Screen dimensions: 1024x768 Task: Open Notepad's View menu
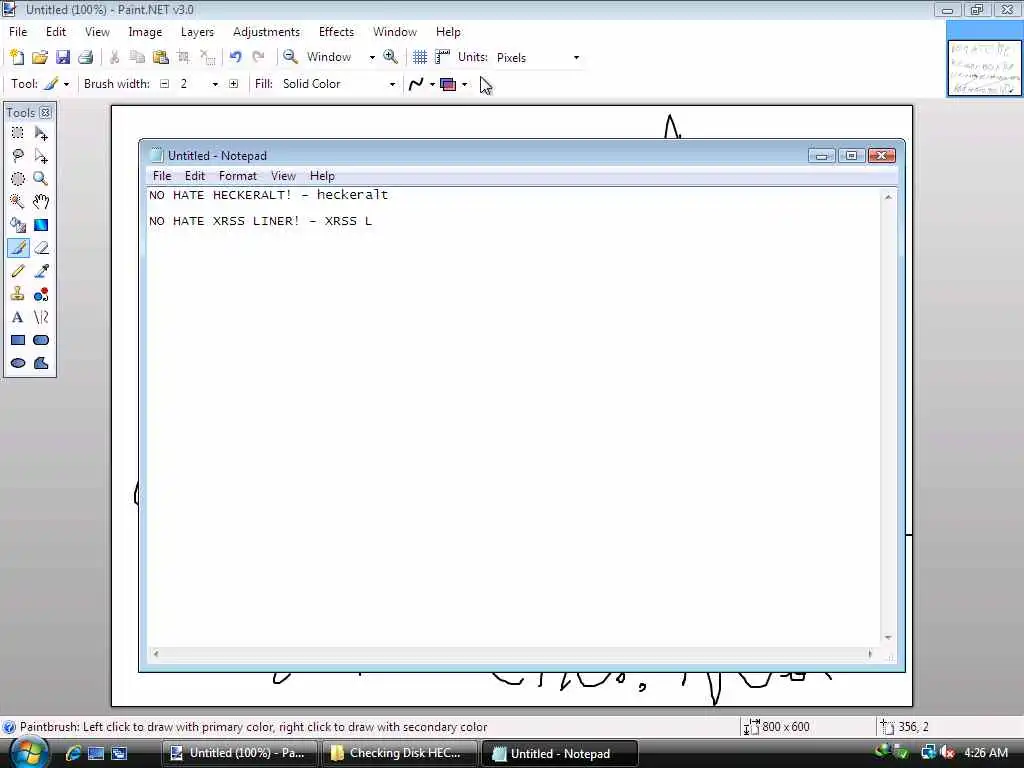(x=283, y=176)
